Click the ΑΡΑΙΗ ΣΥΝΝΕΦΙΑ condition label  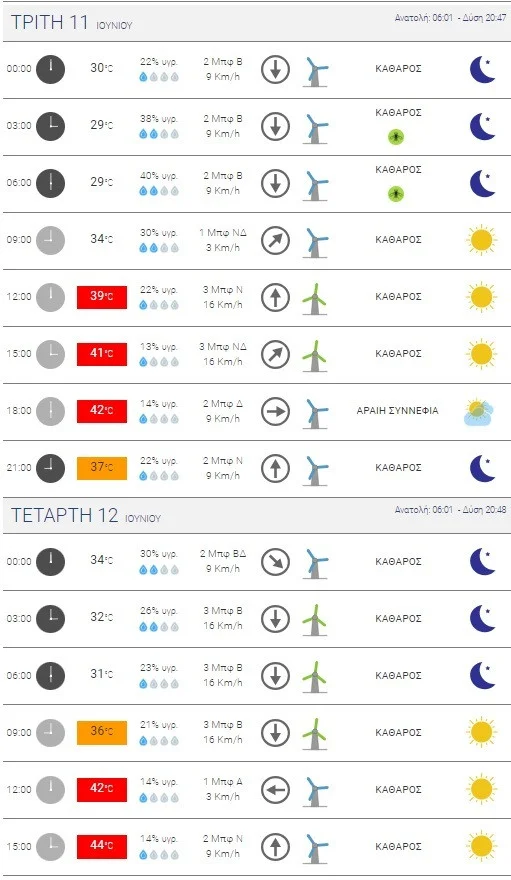click(x=398, y=411)
